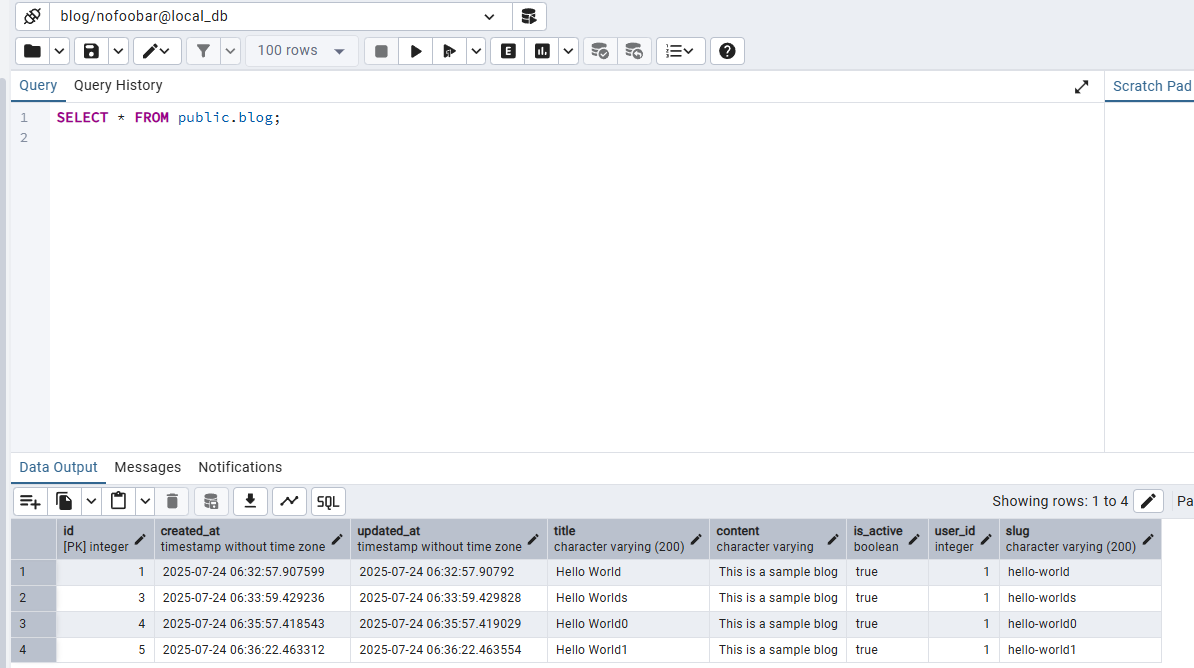Screen dimensions: 1194x668
Task: Click the execute query play button
Action: 416,51
